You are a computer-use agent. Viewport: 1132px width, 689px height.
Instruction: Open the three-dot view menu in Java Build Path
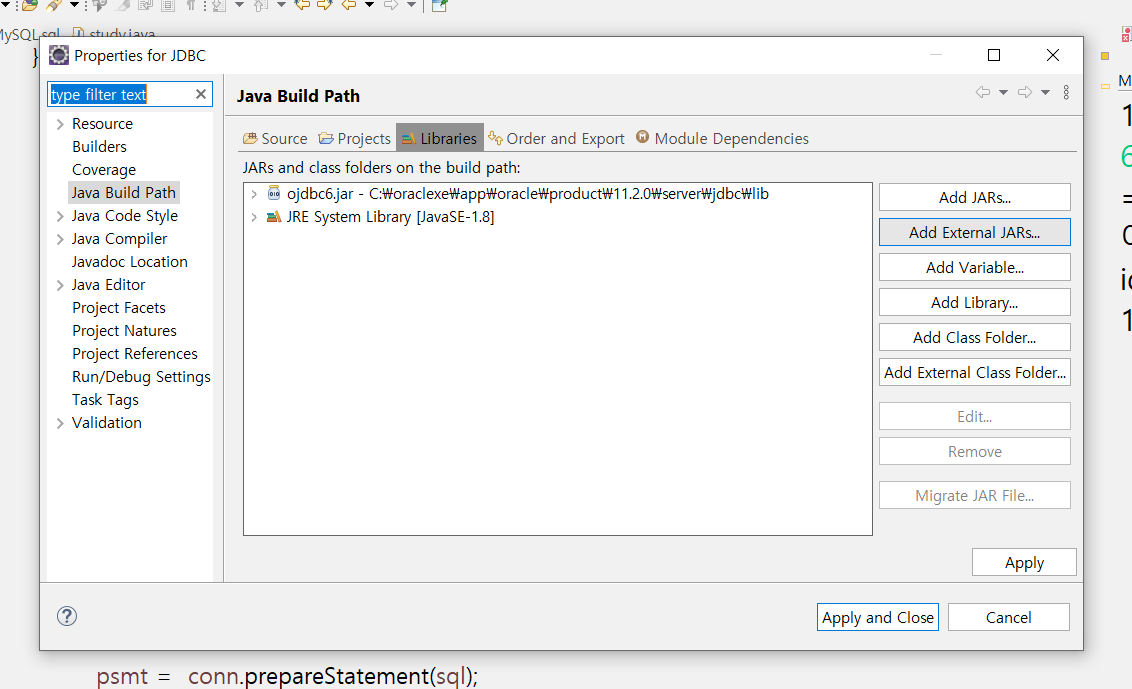click(x=1066, y=92)
